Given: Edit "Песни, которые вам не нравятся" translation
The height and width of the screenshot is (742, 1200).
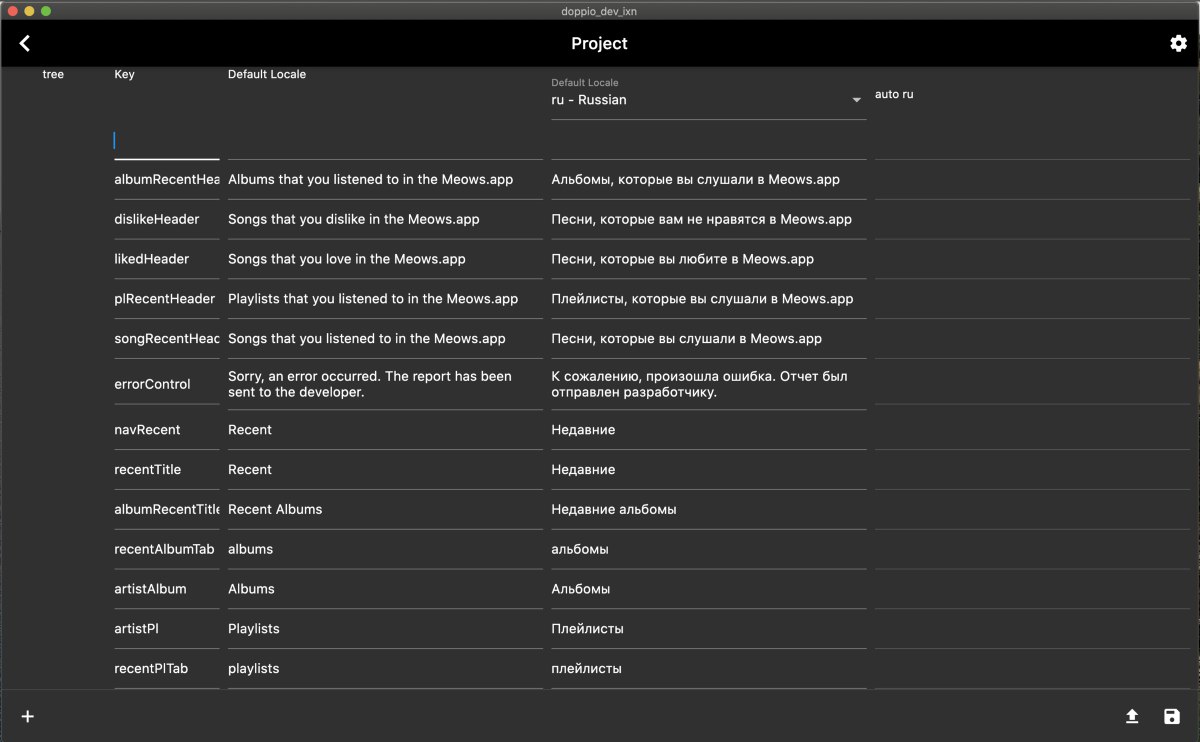Looking at the screenshot, I should (x=709, y=220).
